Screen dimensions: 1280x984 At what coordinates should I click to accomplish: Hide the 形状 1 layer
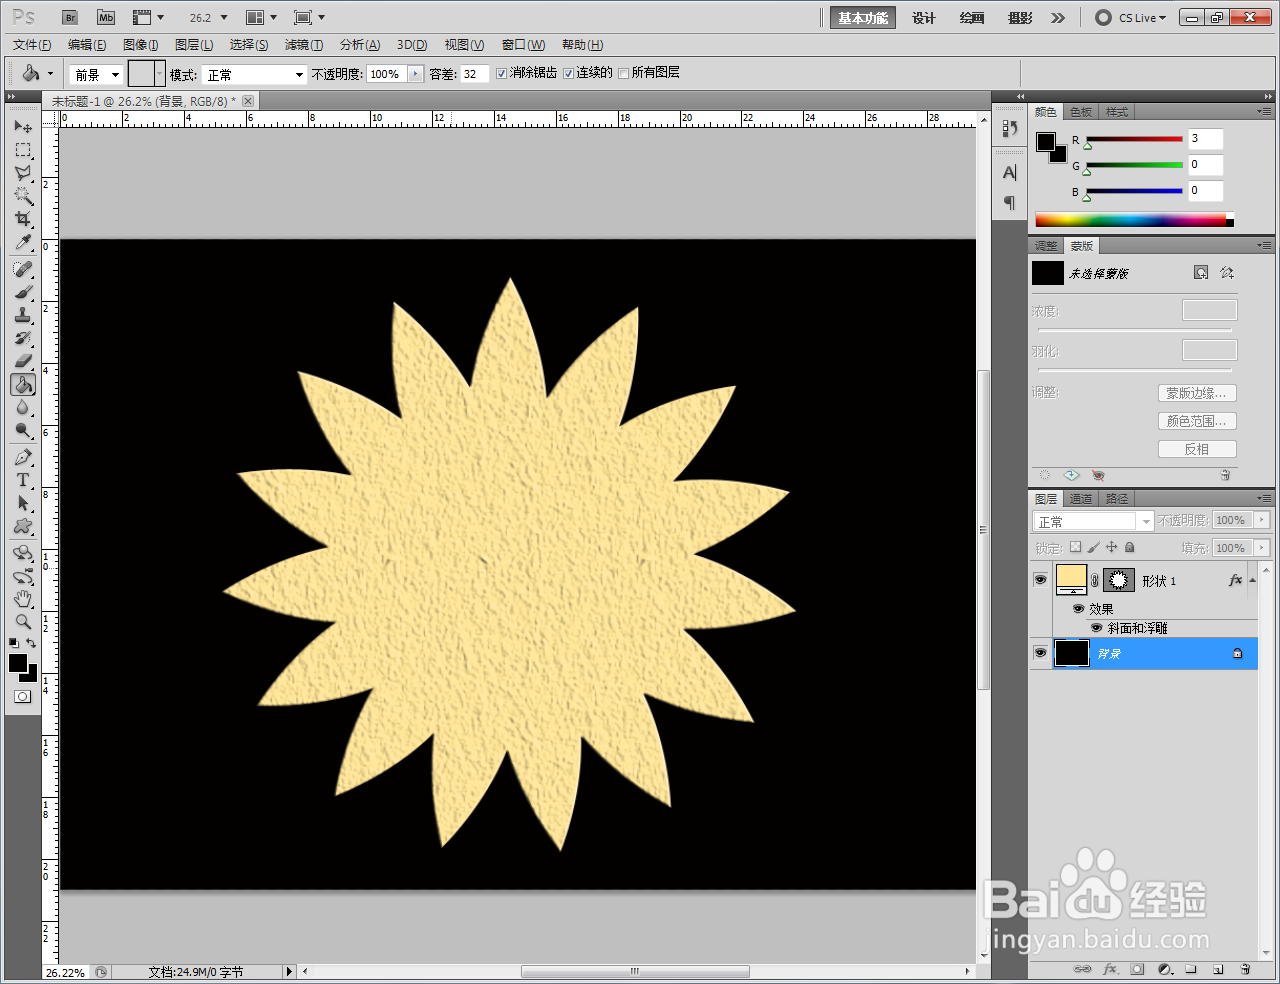tap(1040, 580)
